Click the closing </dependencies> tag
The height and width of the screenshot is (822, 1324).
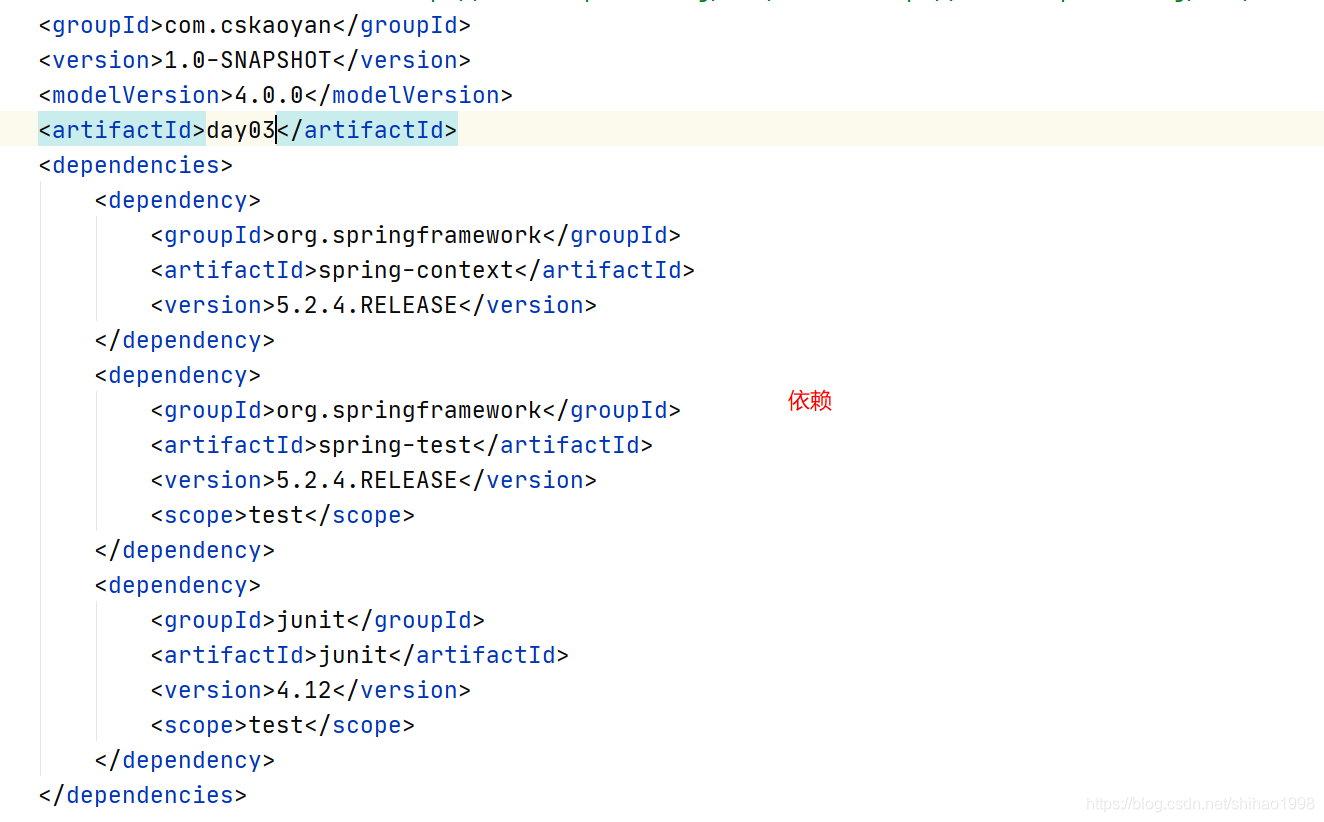pyautogui.click(x=142, y=795)
